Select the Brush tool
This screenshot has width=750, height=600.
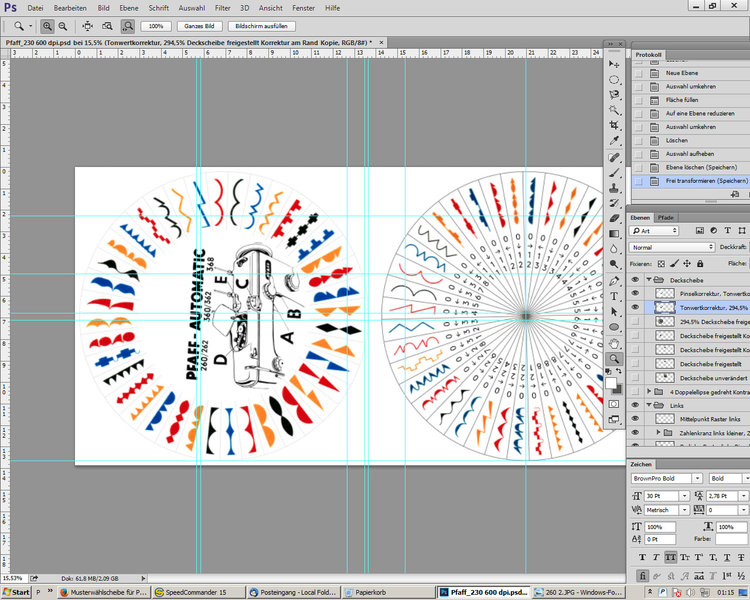tap(614, 173)
